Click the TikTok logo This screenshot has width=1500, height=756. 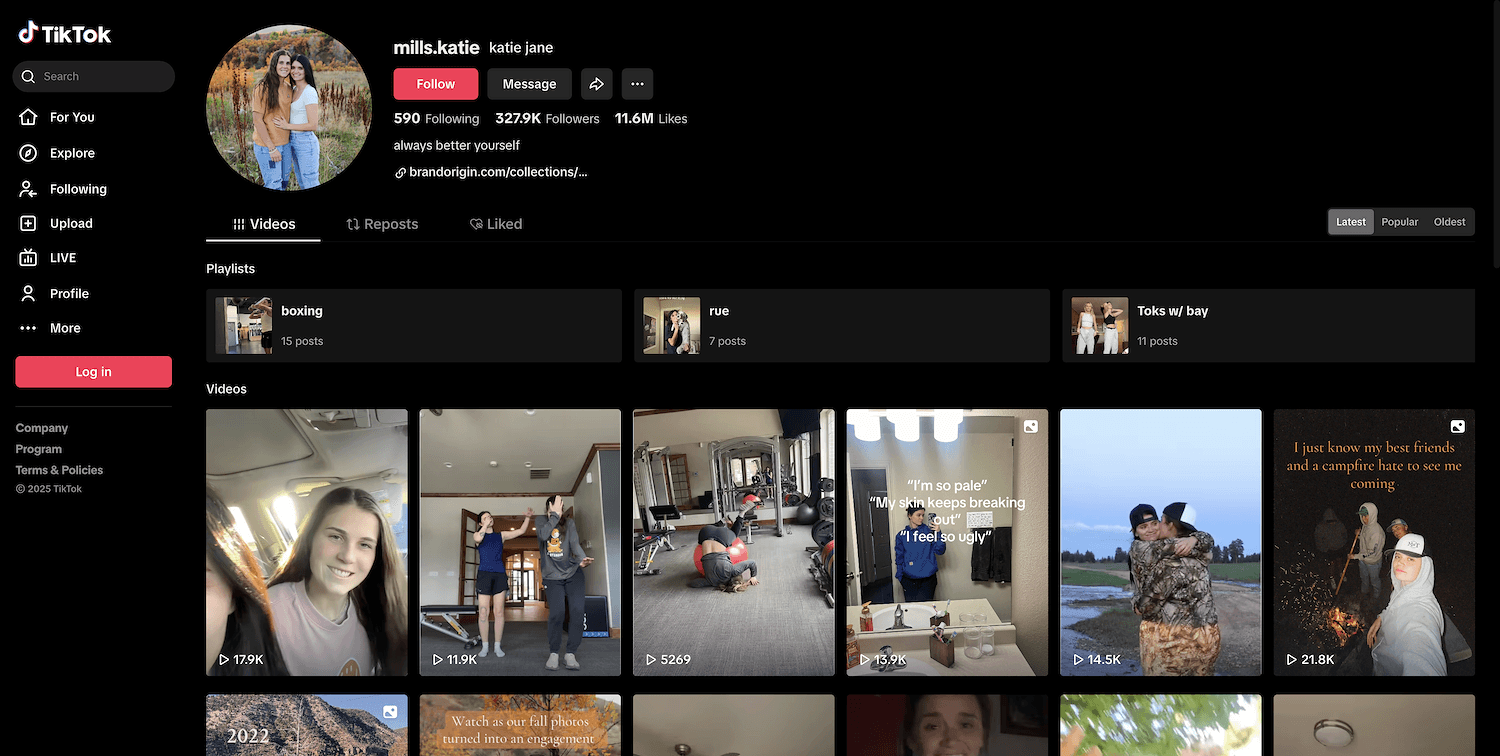pyautogui.click(x=65, y=33)
